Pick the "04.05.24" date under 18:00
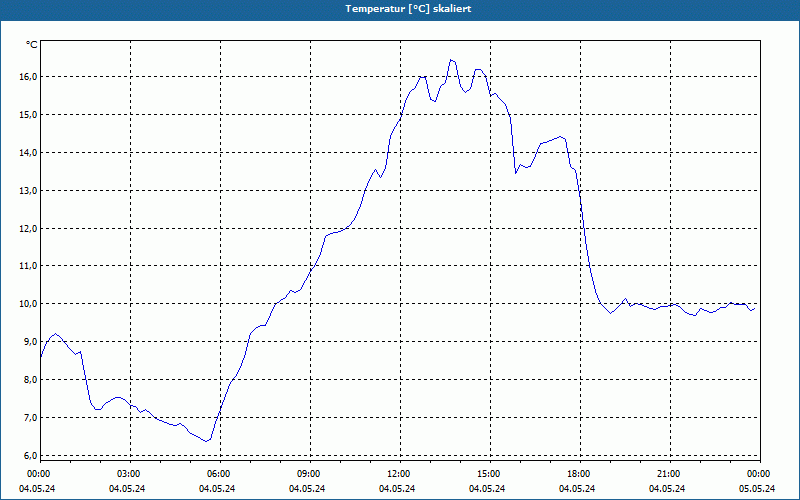 [x=577, y=489]
